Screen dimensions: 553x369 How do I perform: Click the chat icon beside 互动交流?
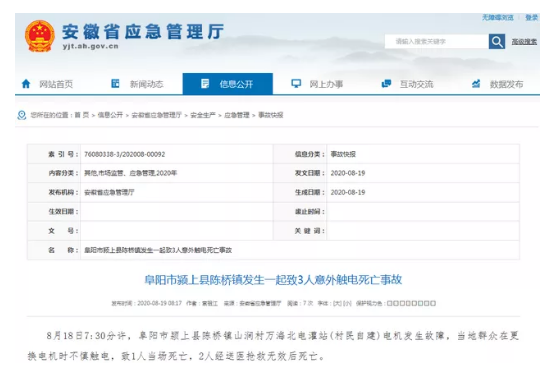(x=386, y=84)
